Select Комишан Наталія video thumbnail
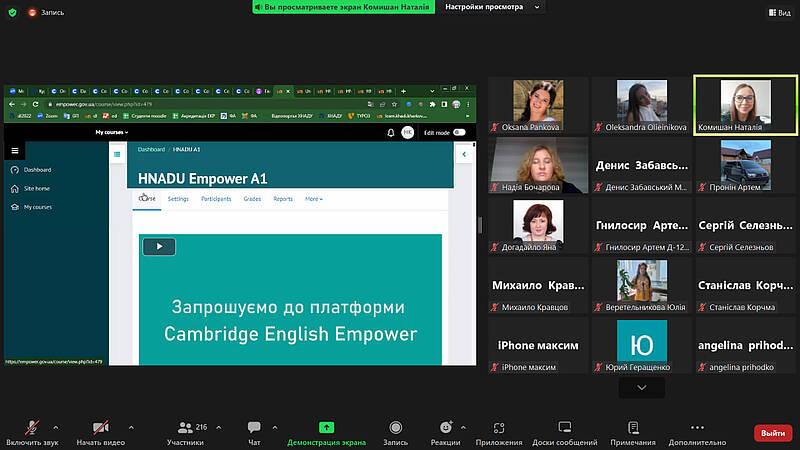The height and width of the screenshot is (450, 800). tap(745, 106)
